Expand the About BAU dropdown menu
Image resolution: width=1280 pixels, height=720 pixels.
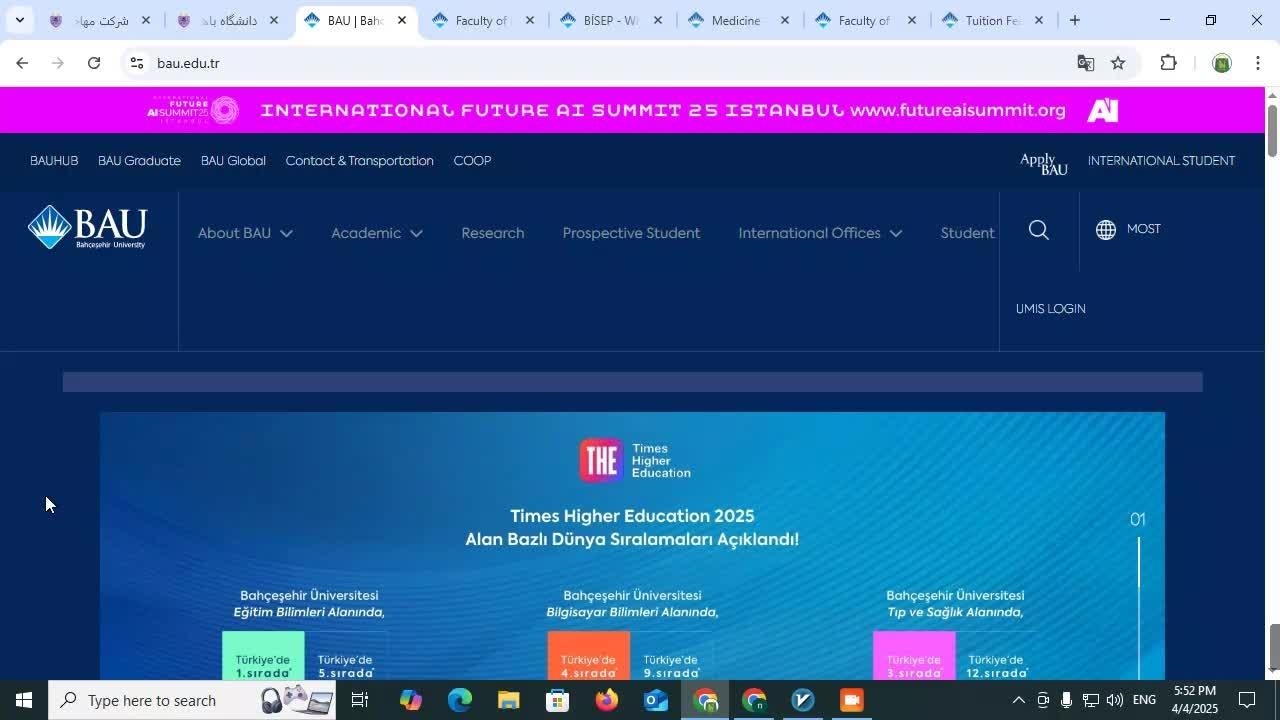click(245, 233)
